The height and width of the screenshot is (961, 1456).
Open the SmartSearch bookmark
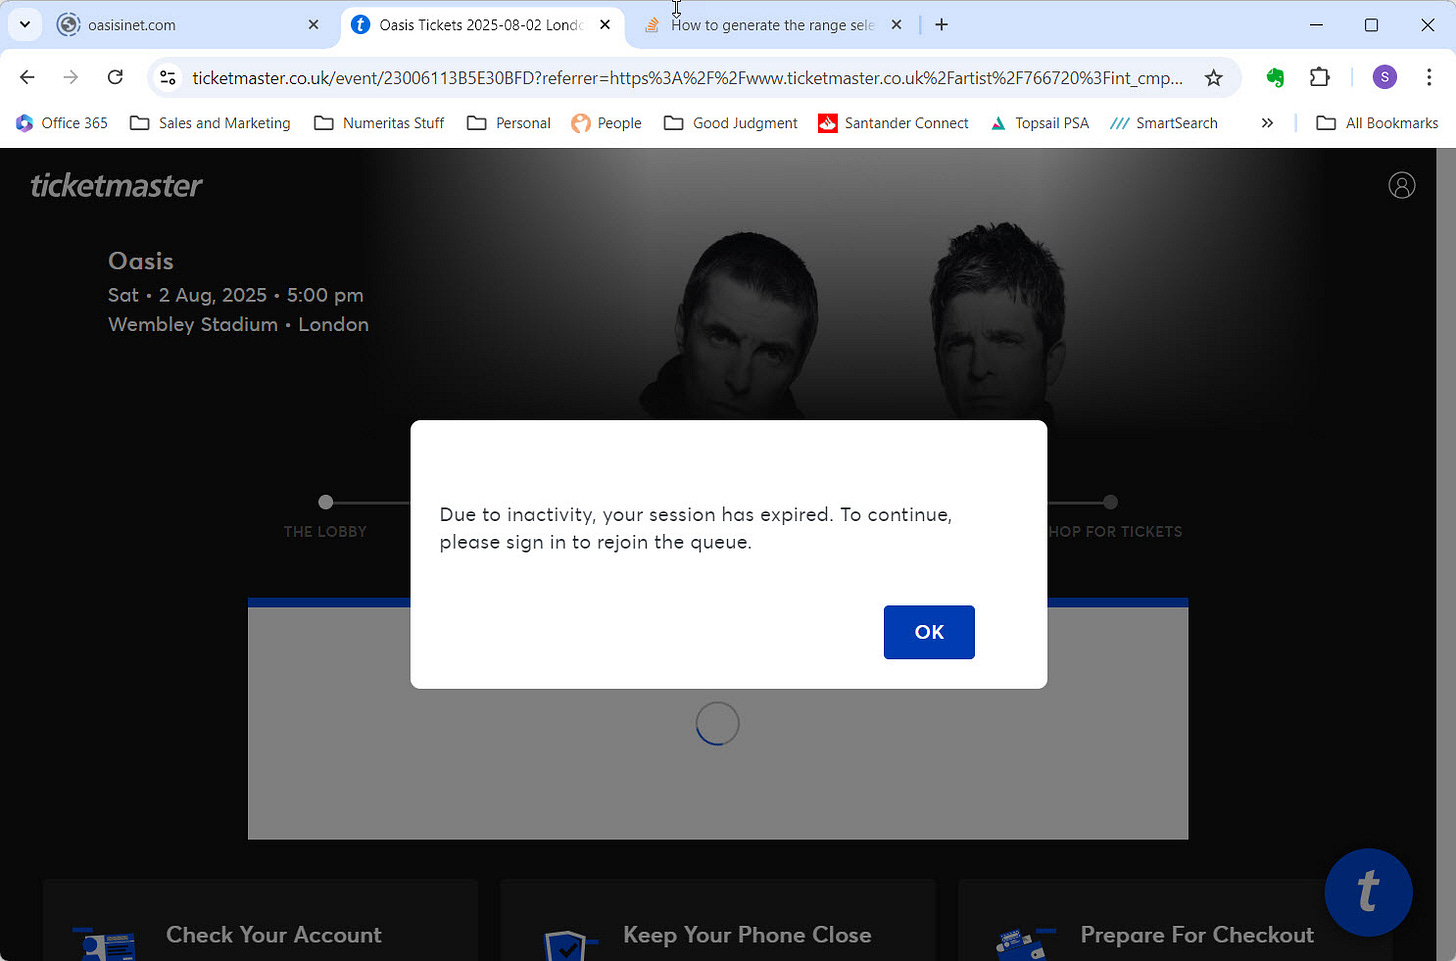(x=1164, y=123)
